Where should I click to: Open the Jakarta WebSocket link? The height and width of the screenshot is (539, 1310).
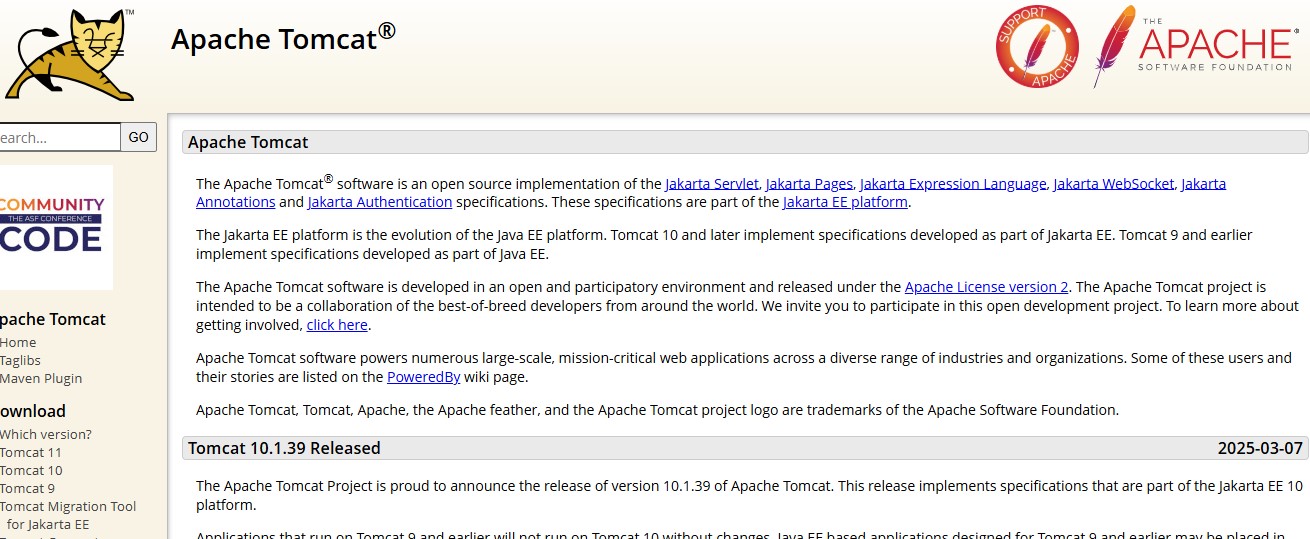(1114, 184)
